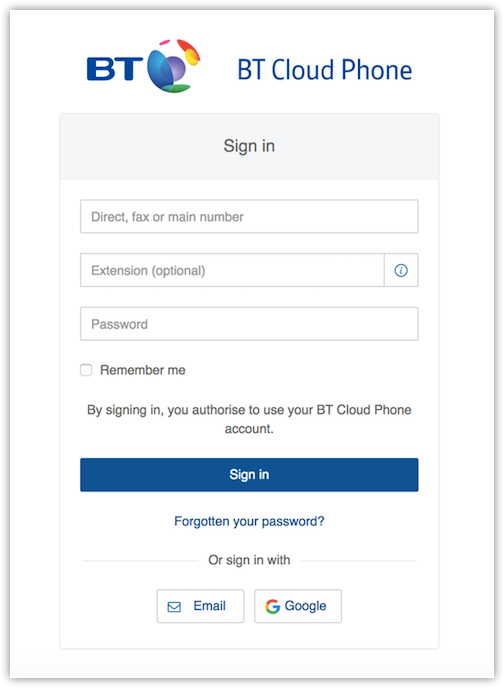Focus the Password field
Viewport: 504px width, 688px height.
(249, 324)
